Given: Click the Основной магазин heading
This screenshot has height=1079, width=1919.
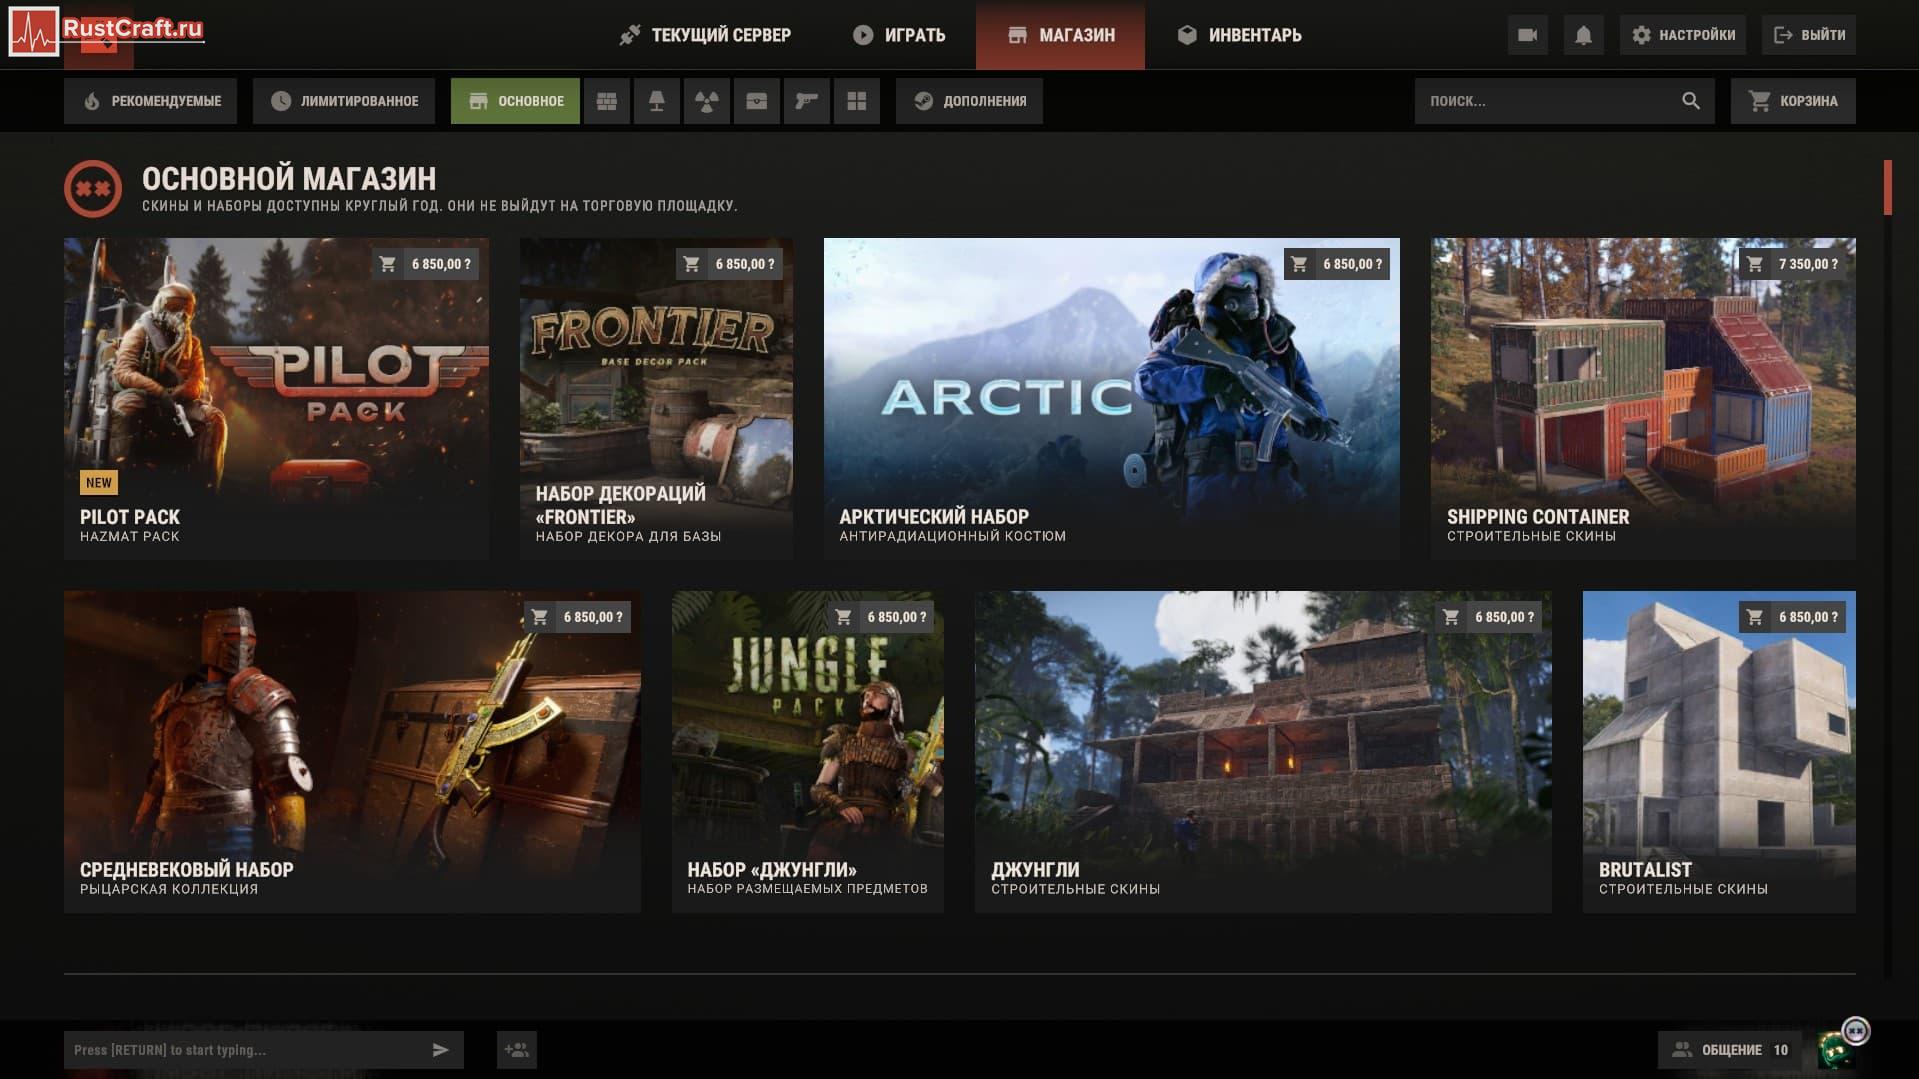Looking at the screenshot, I should click(289, 179).
